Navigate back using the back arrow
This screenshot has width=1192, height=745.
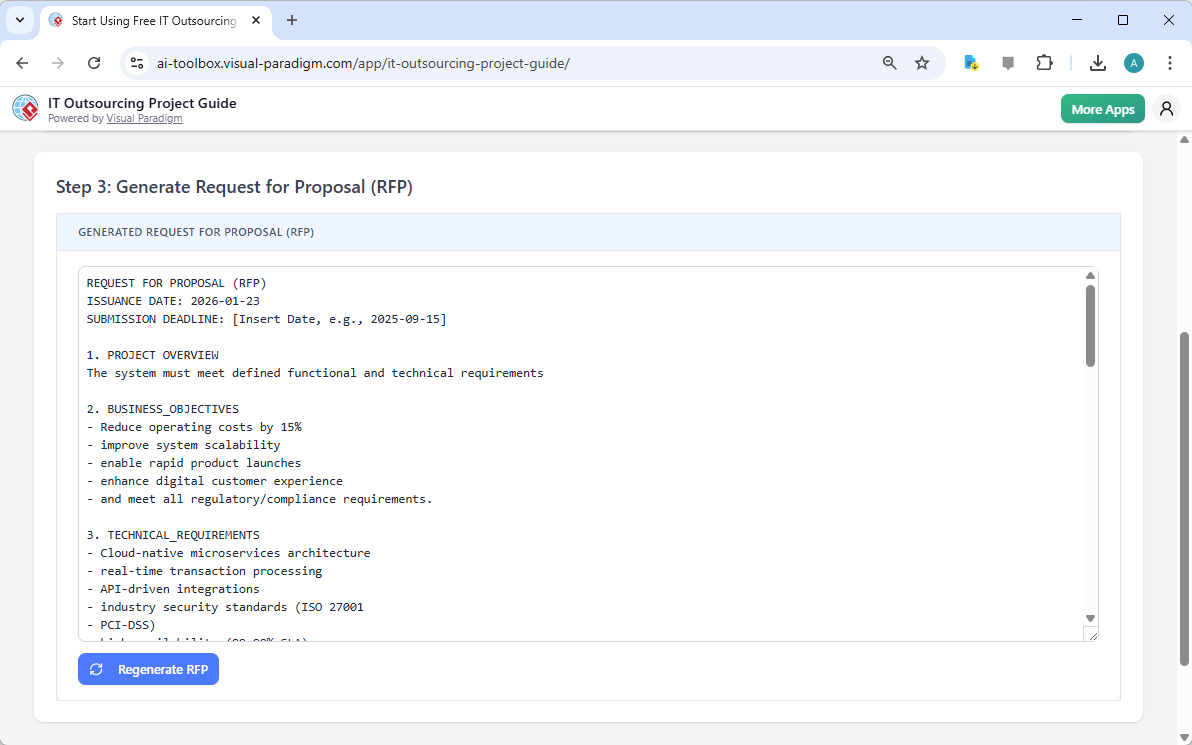22,62
